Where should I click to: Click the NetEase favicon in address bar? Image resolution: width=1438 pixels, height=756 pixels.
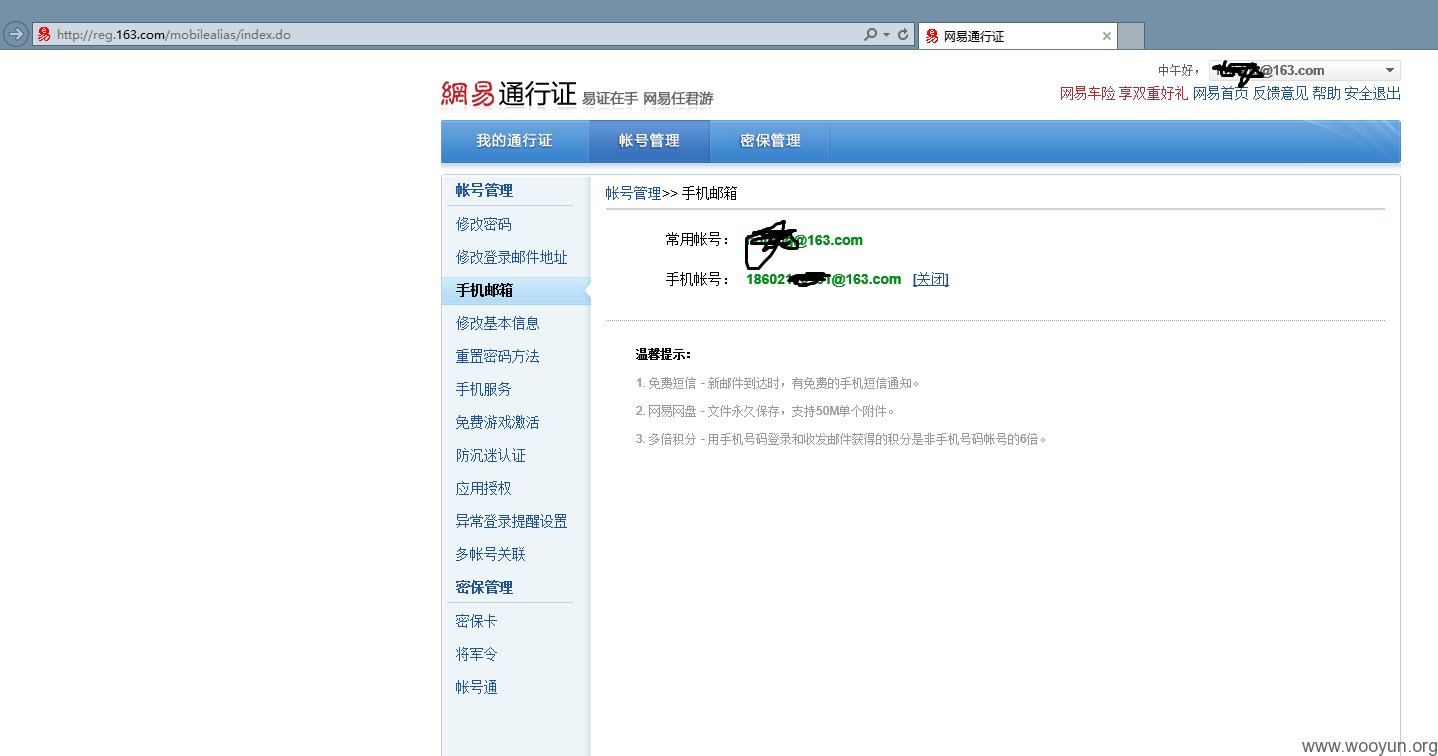(x=44, y=34)
